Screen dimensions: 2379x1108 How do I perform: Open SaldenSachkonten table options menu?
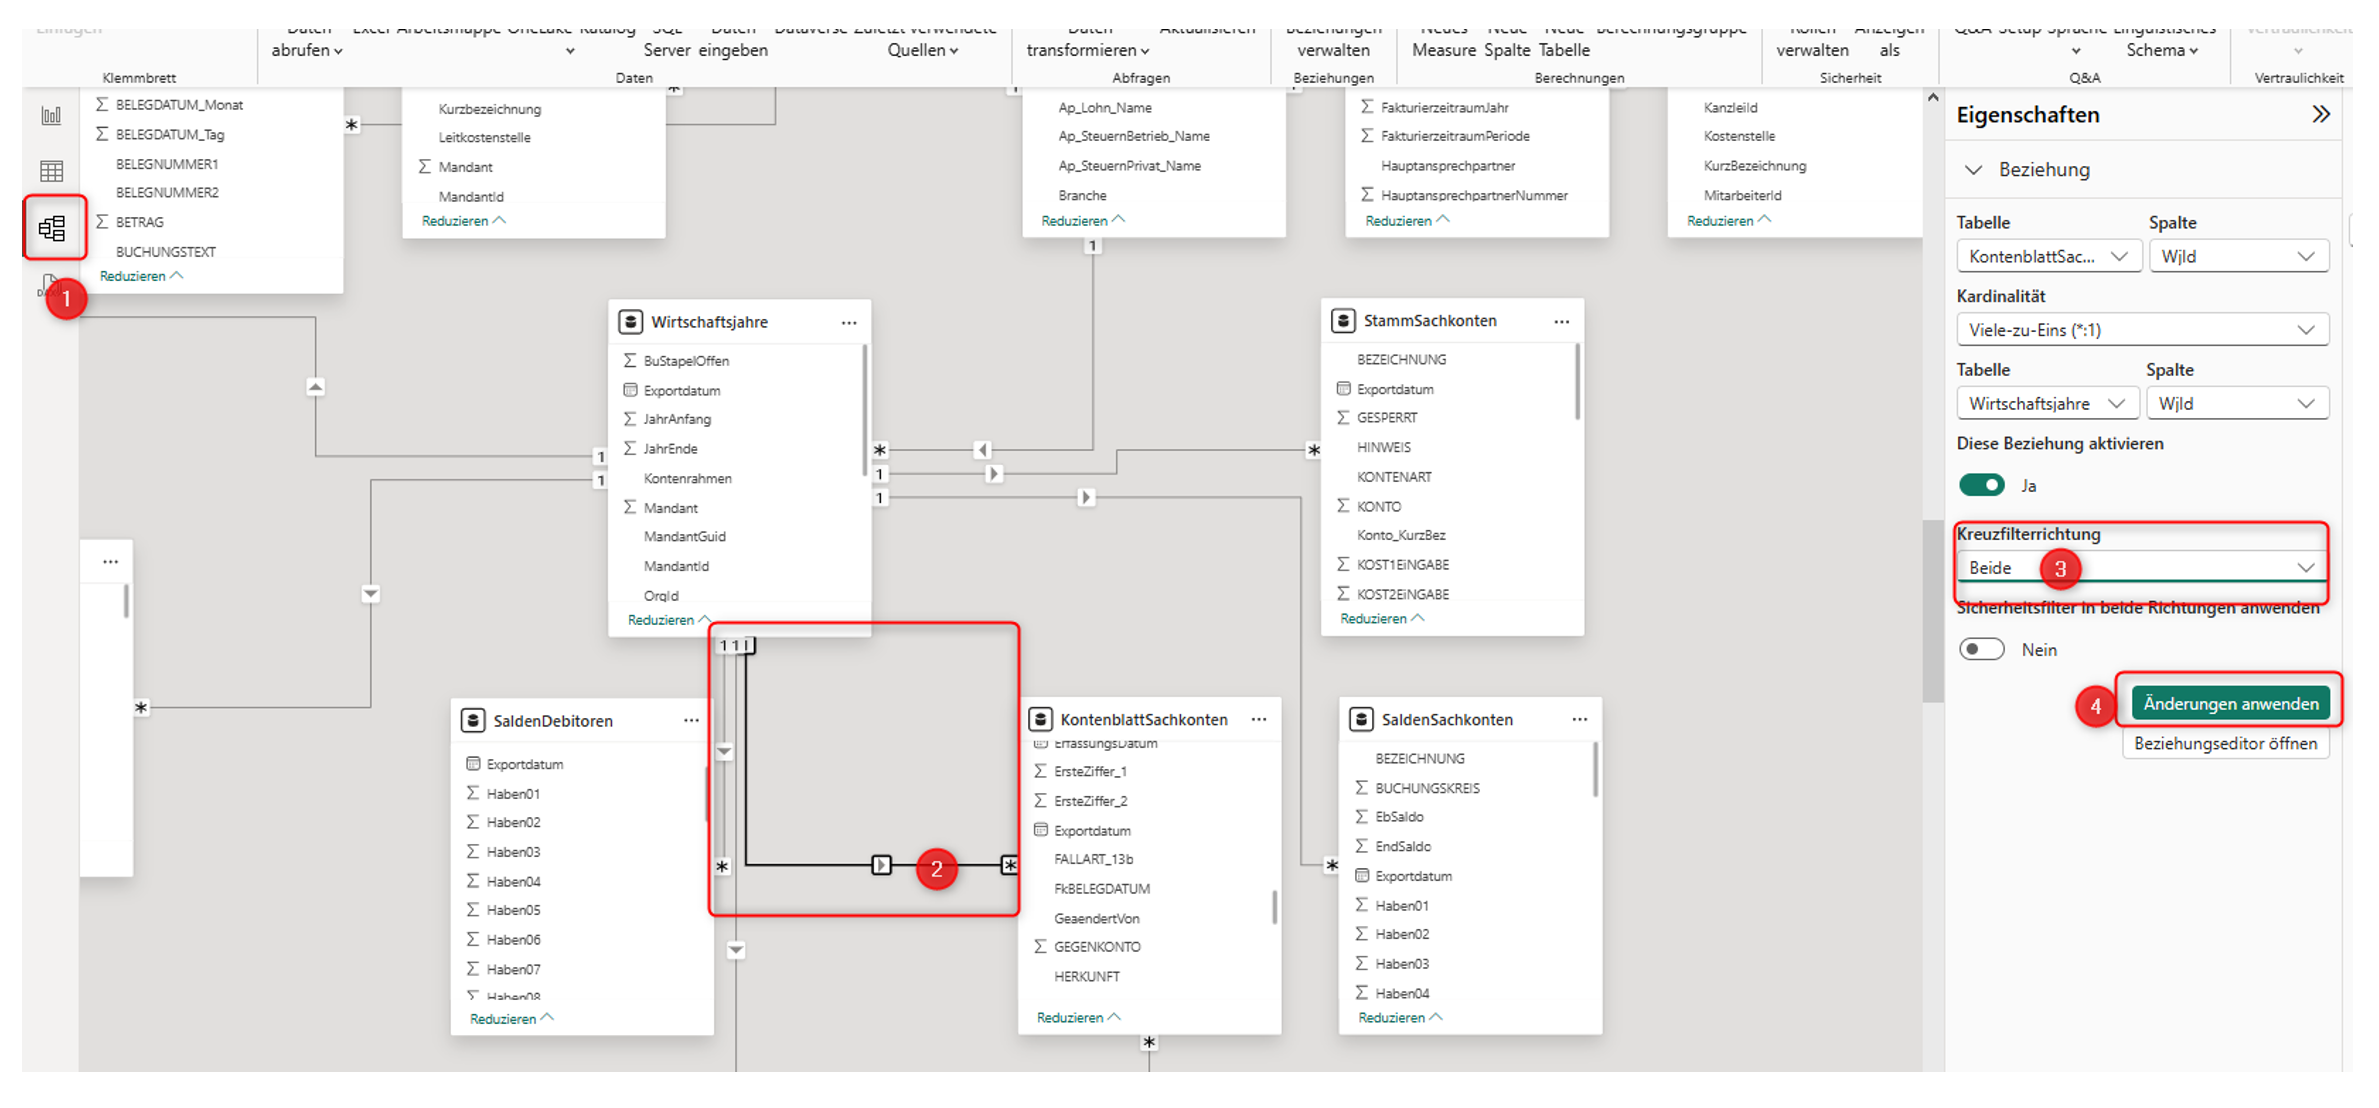pos(1580,720)
